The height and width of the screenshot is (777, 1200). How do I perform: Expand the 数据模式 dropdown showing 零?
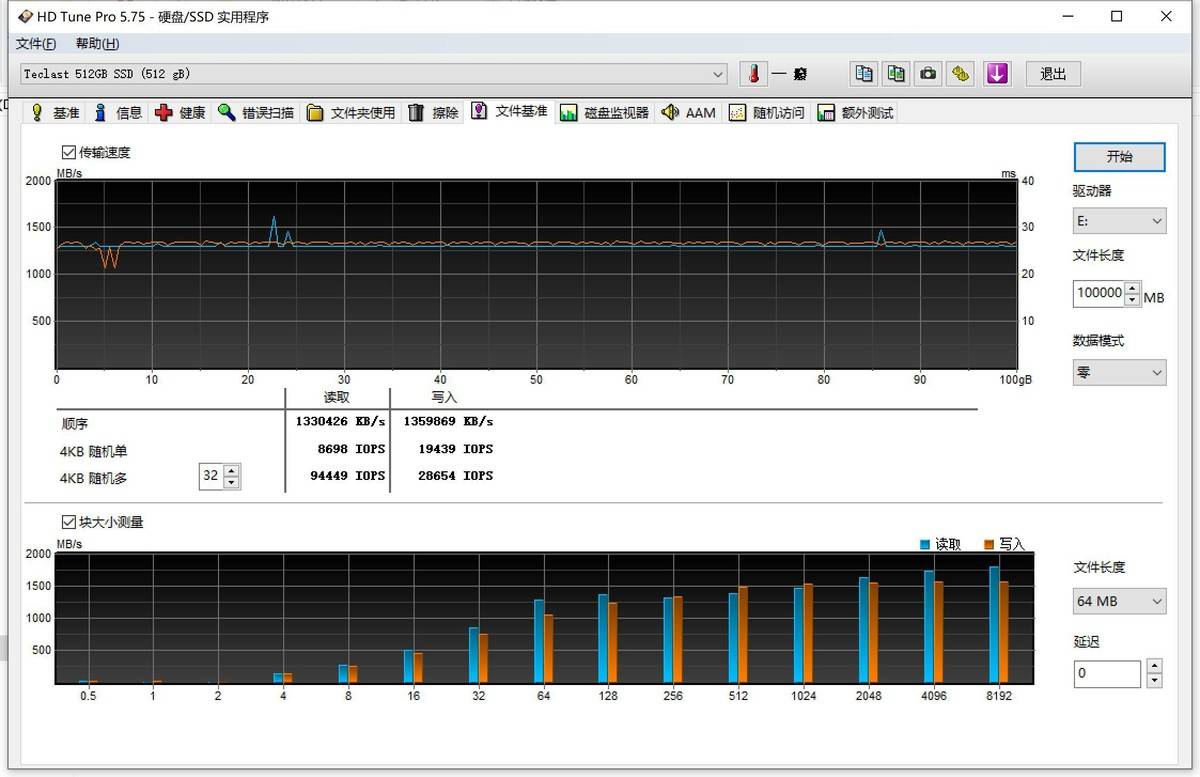1120,373
